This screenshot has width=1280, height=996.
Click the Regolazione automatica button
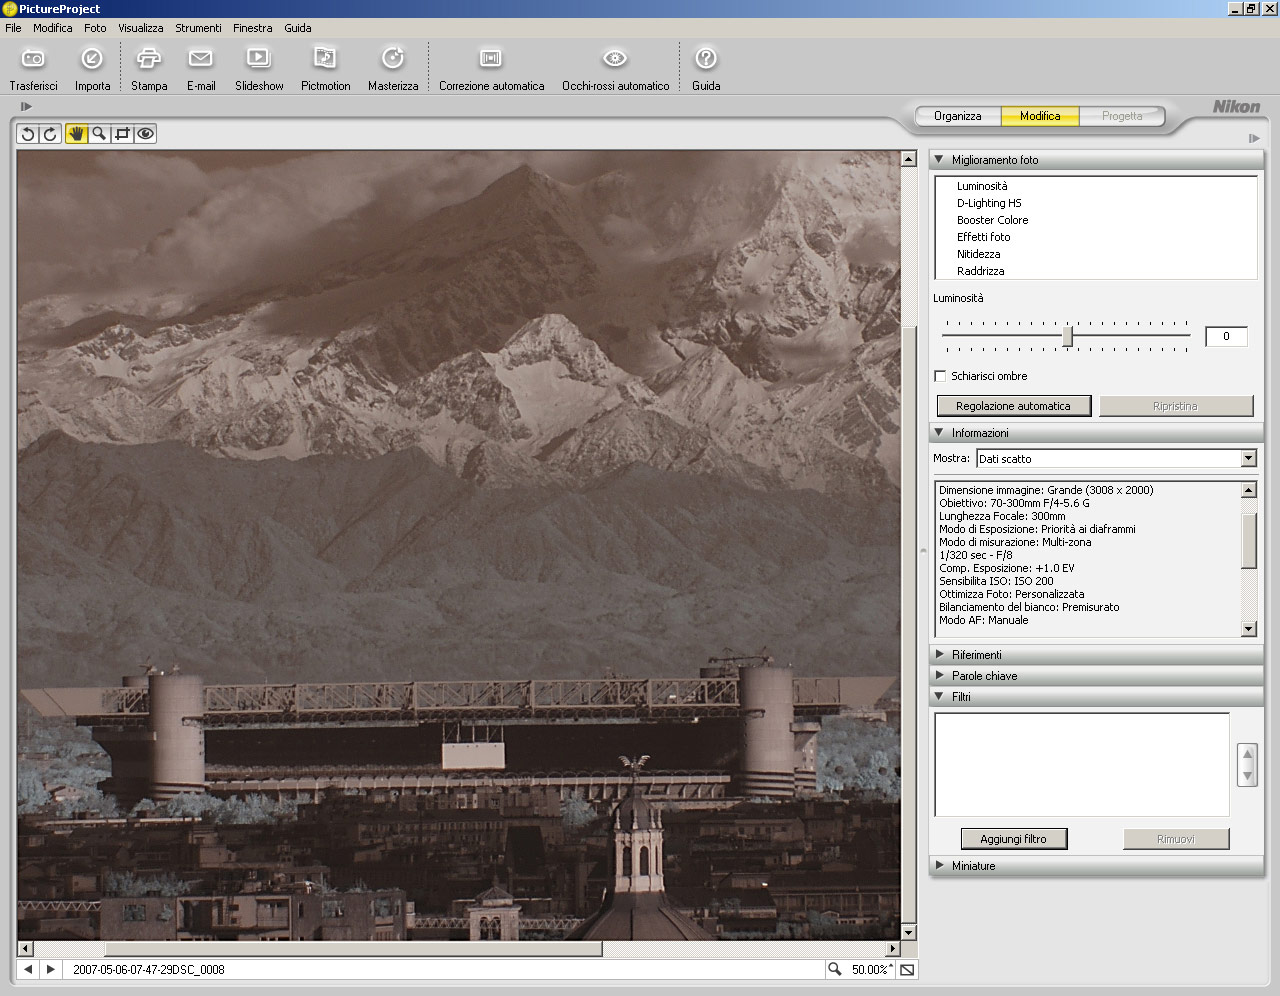point(1013,406)
